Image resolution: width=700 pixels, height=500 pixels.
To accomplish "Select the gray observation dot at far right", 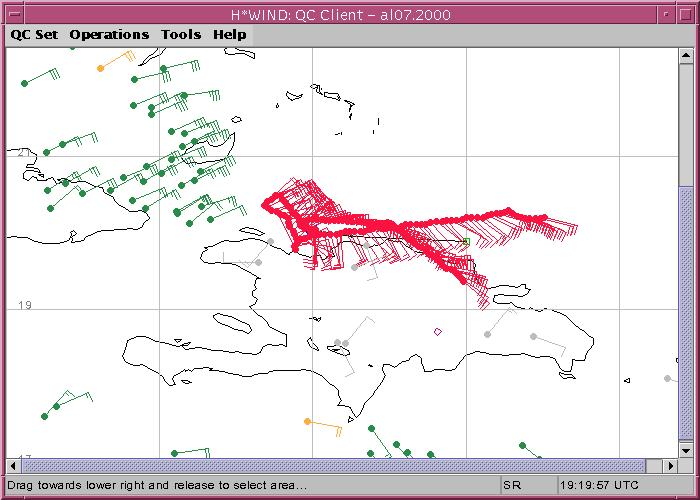I will (667, 378).
